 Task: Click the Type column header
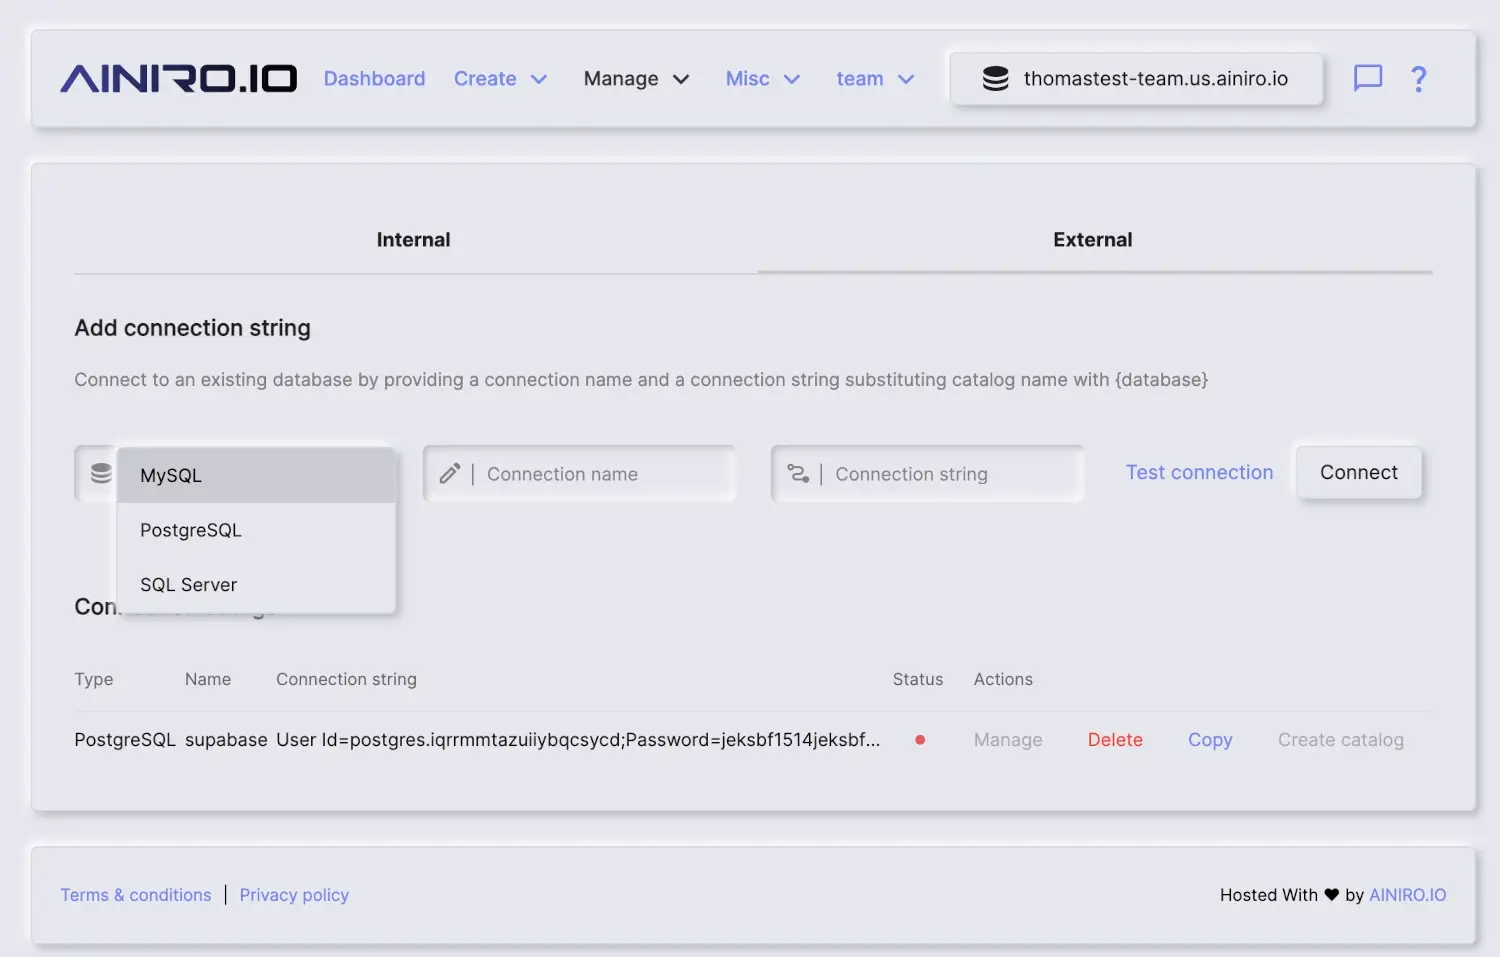pos(94,679)
